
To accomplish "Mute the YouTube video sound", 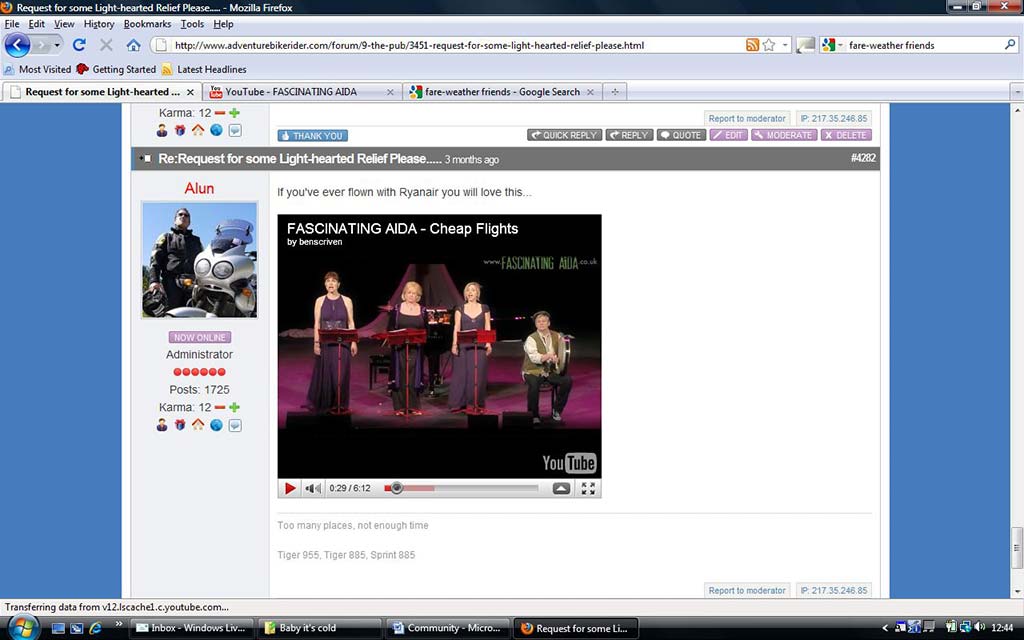I will tap(313, 488).
